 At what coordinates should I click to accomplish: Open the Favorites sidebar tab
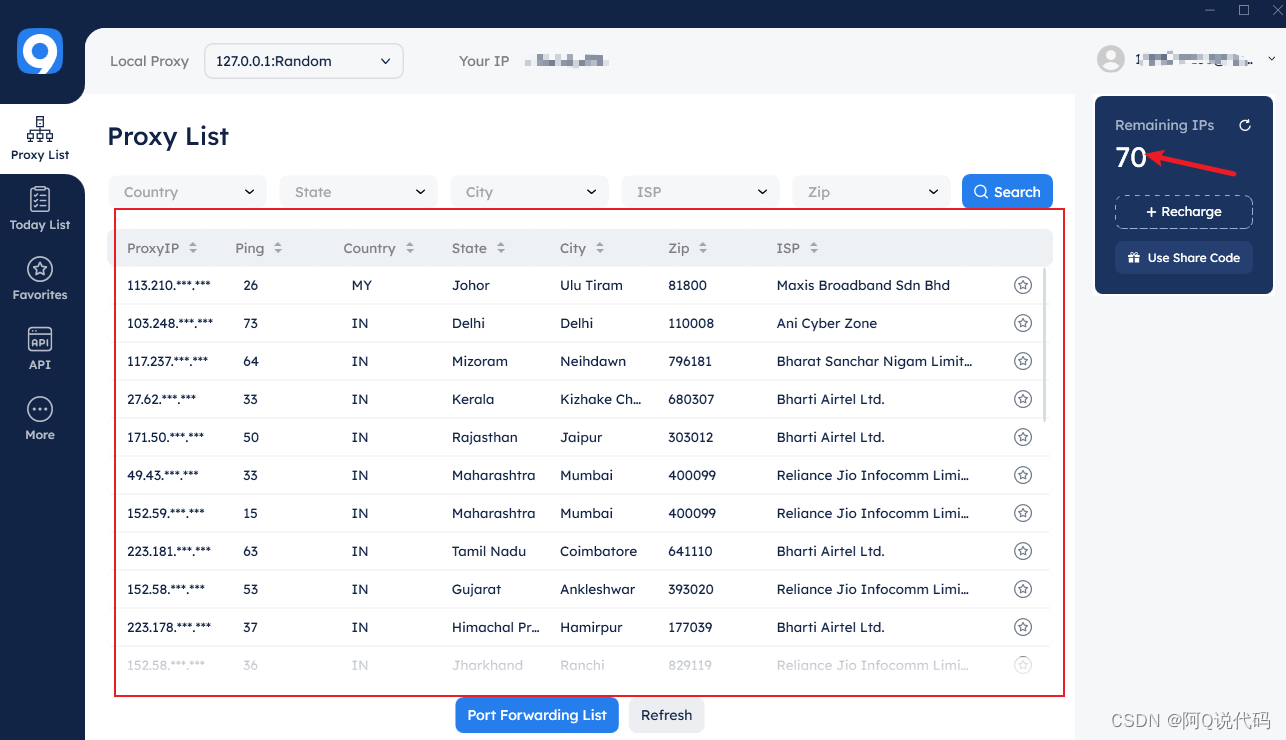[x=40, y=279]
